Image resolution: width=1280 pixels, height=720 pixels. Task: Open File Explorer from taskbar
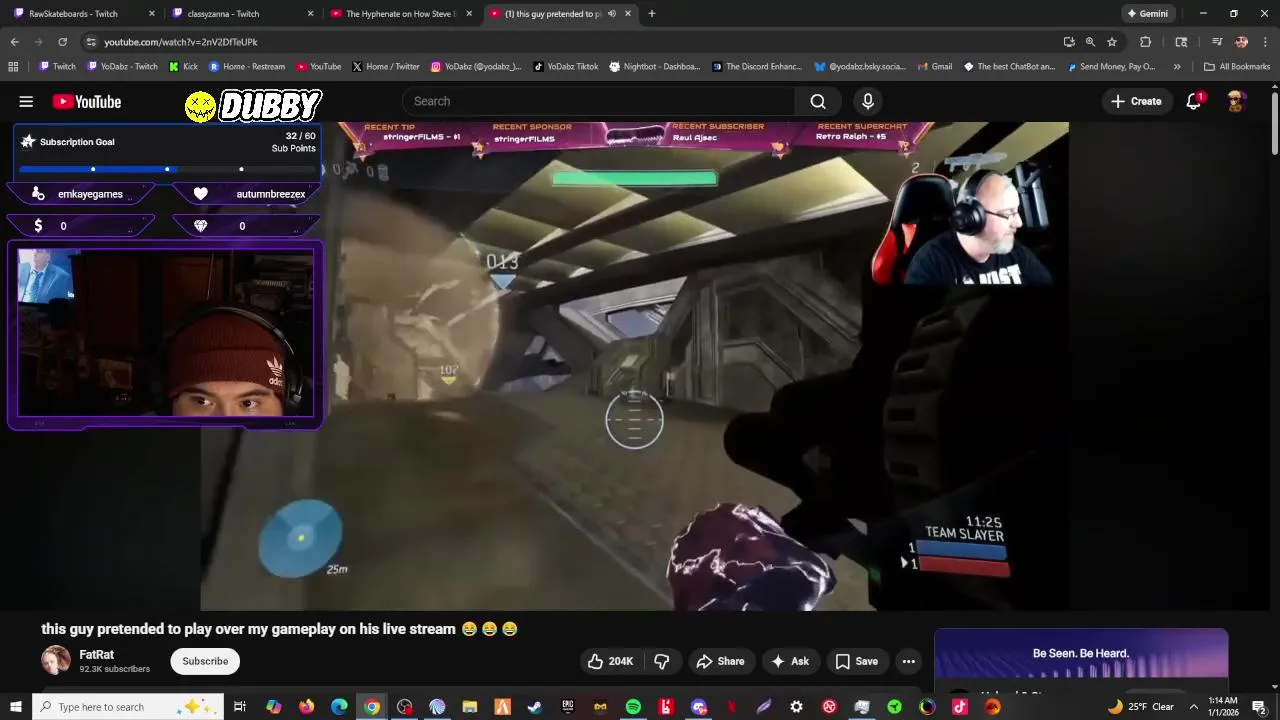470,707
